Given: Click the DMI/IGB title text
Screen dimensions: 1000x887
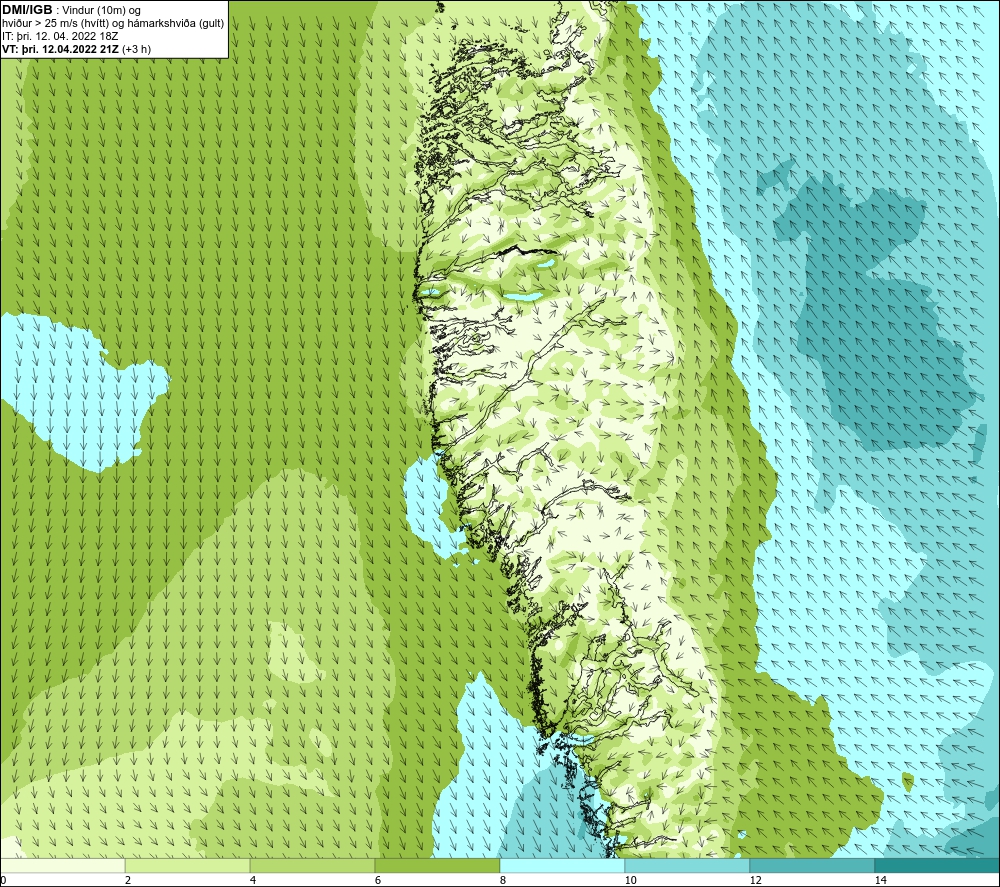Looking at the screenshot, I should pos(27,10).
